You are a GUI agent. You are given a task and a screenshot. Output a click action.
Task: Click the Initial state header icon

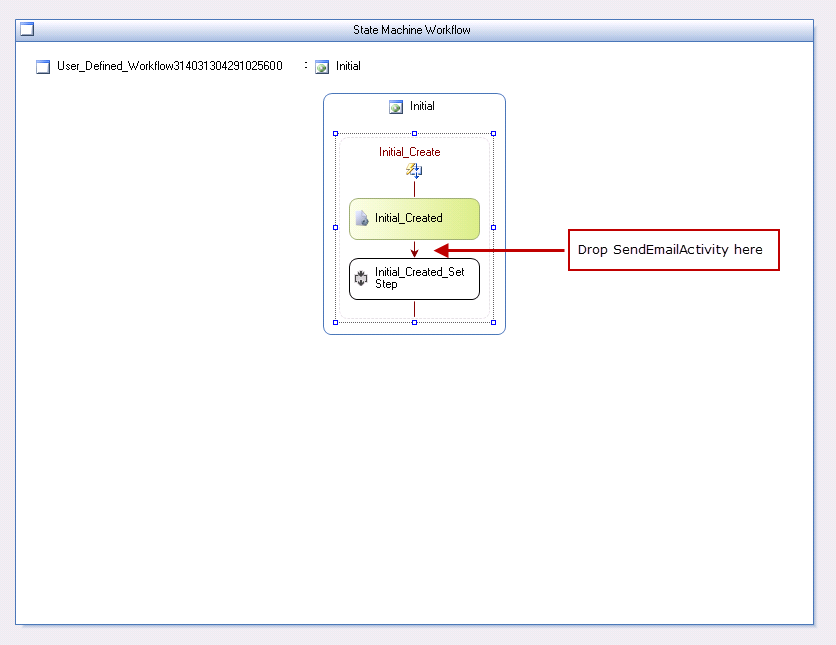tap(396, 107)
